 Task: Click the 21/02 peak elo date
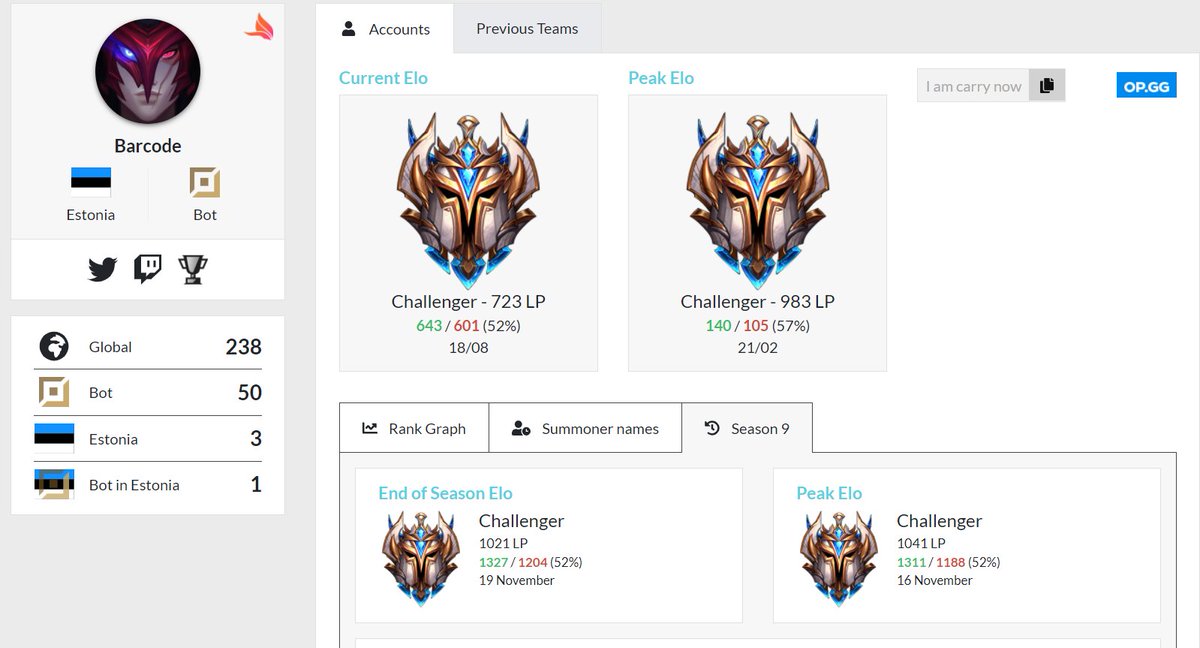[758, 348]
